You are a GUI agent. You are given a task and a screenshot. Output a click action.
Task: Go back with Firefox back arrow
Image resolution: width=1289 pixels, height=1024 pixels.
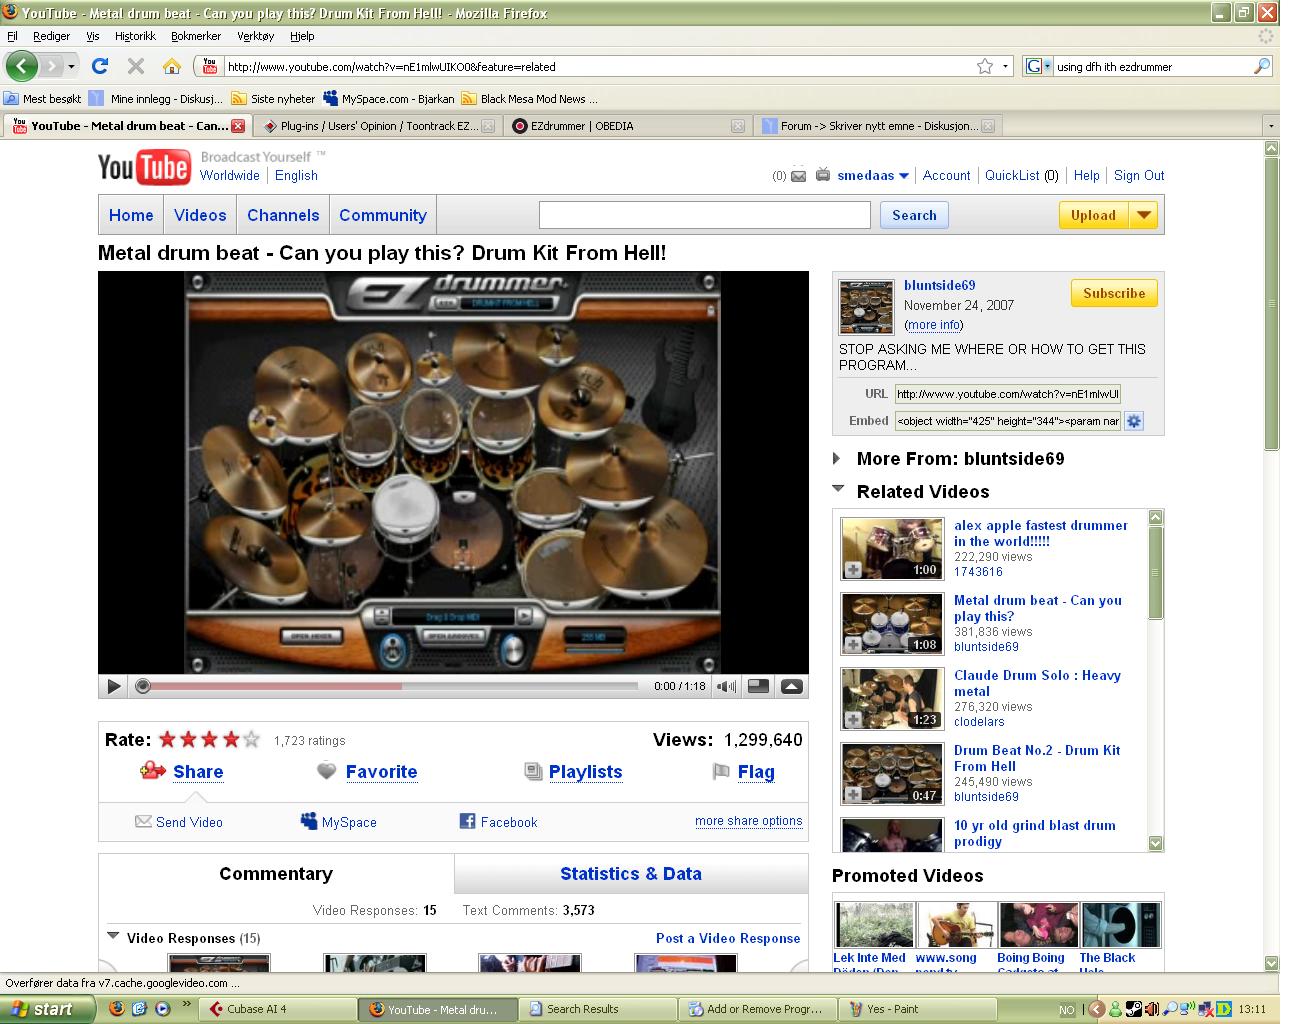tap(22, 66)
